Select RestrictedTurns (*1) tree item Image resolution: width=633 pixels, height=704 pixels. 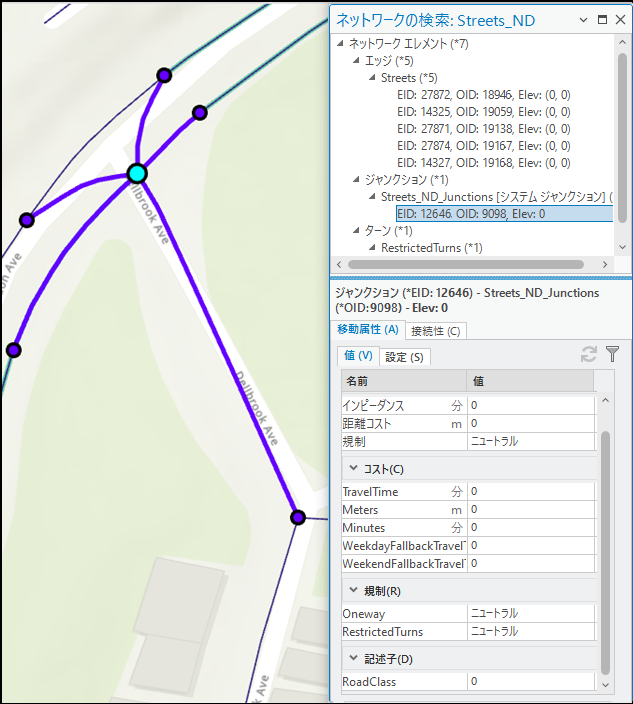(431, 248)
